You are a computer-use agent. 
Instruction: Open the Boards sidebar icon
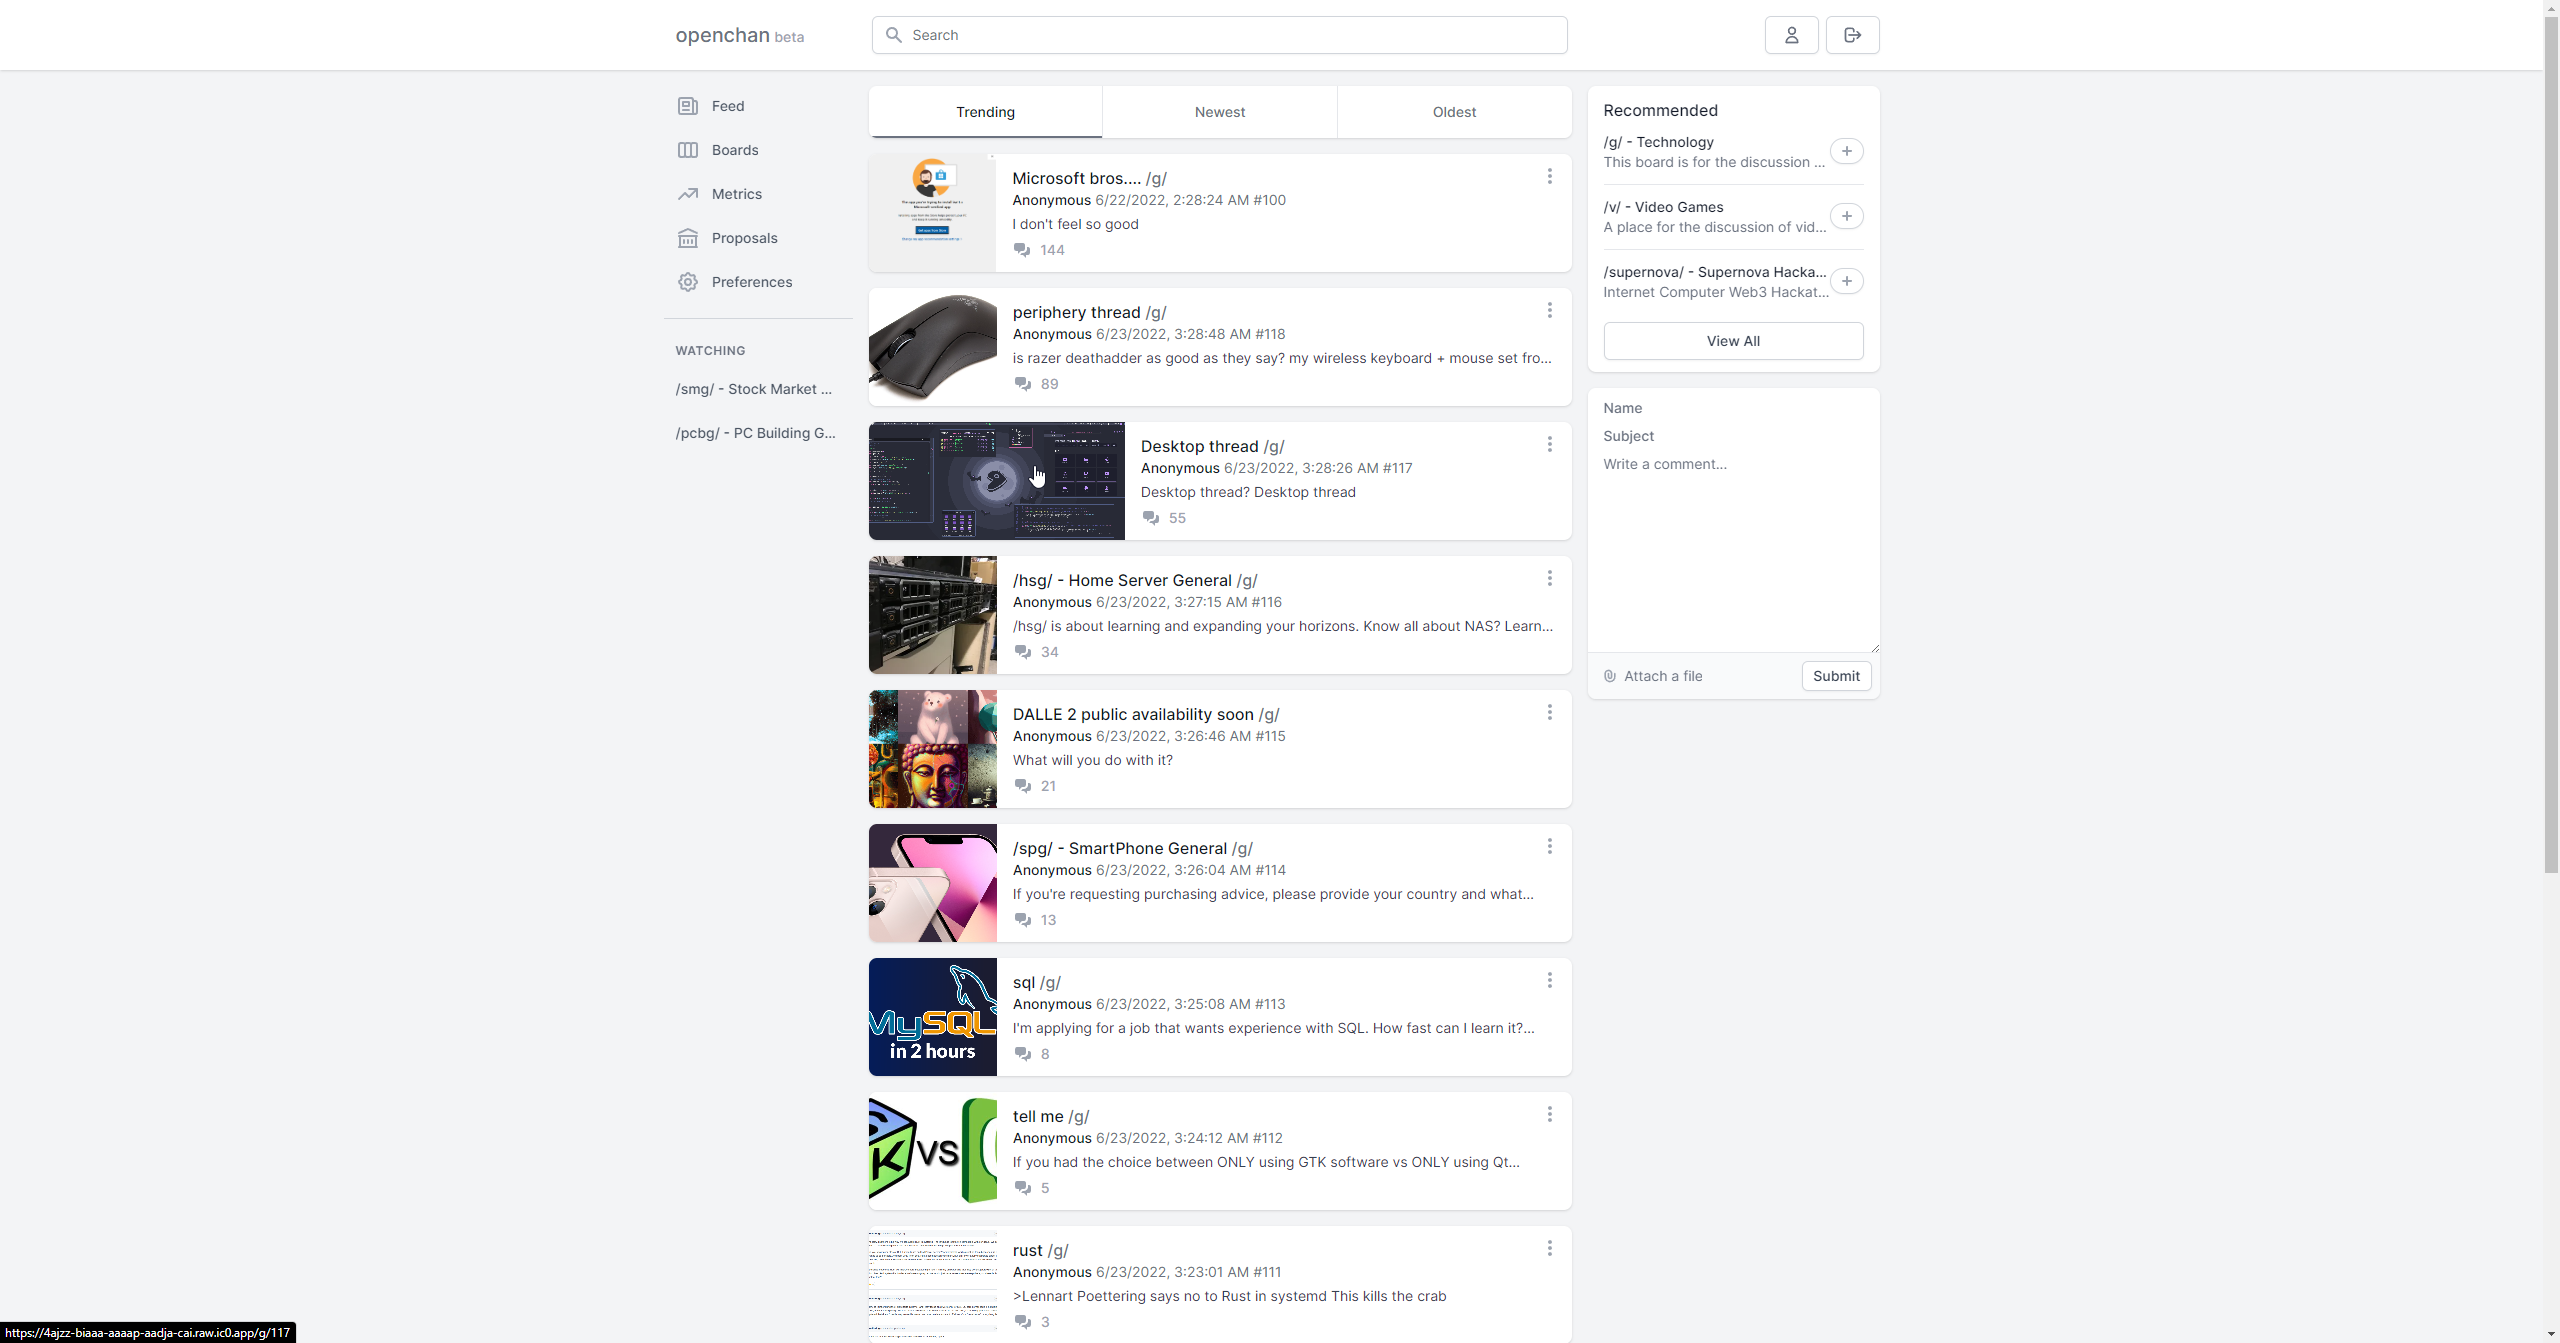click(688, 150)
